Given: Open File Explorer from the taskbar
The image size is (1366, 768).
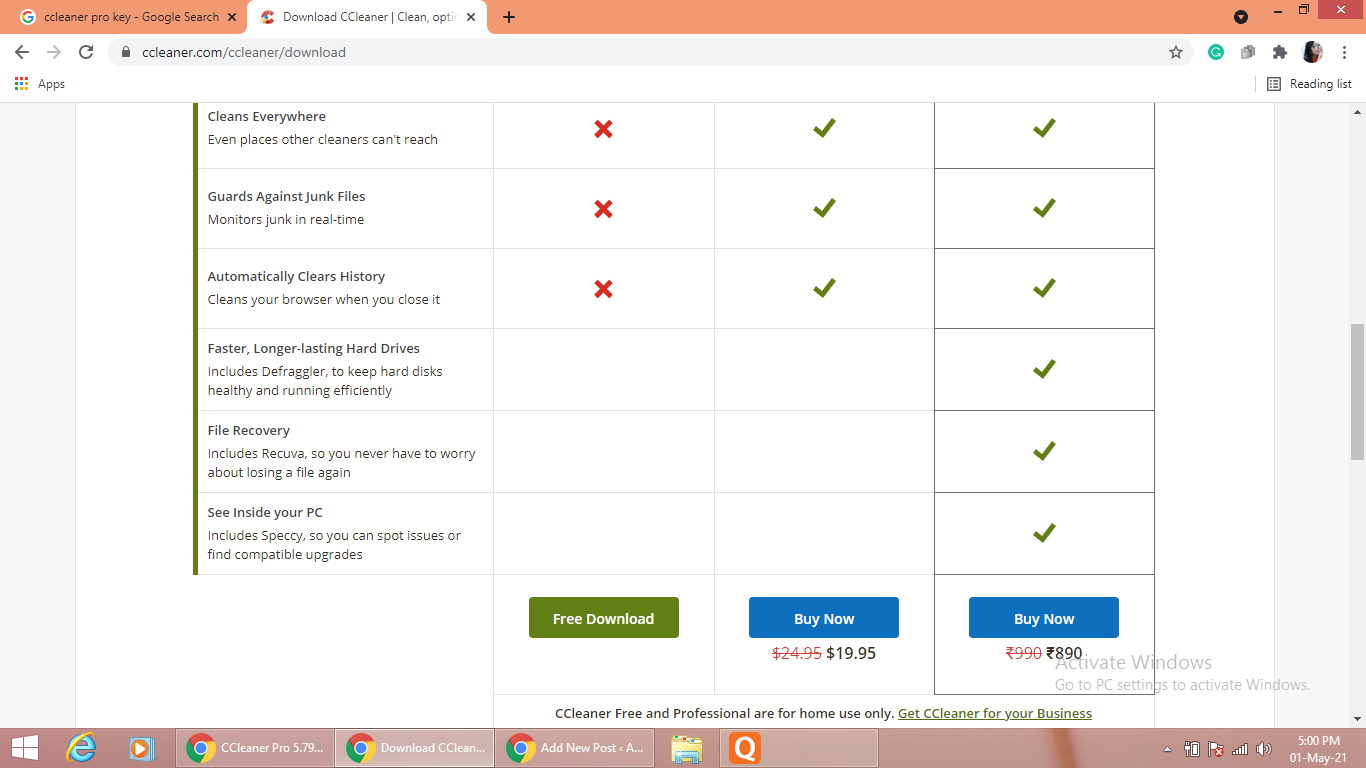Looking at the screenshot, I should click(x=686, y=747).
